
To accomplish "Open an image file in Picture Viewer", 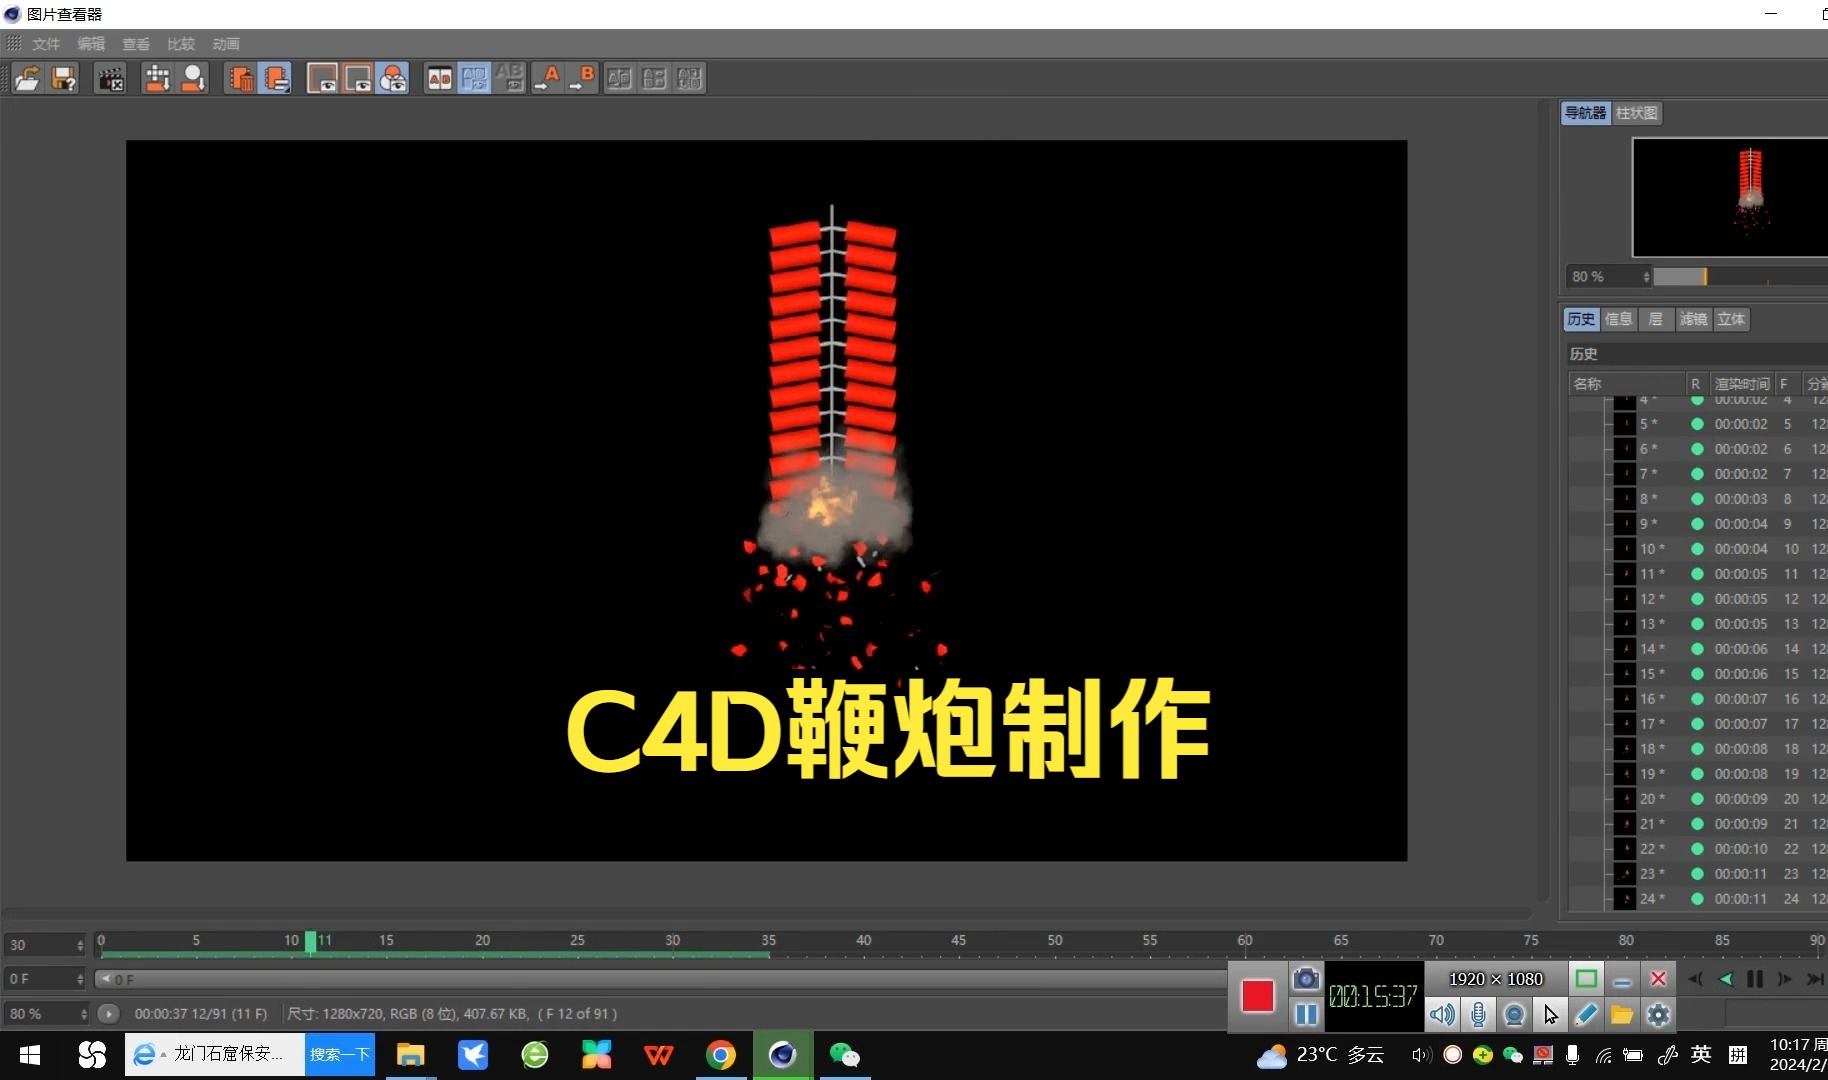I will (x=28, y=78).
